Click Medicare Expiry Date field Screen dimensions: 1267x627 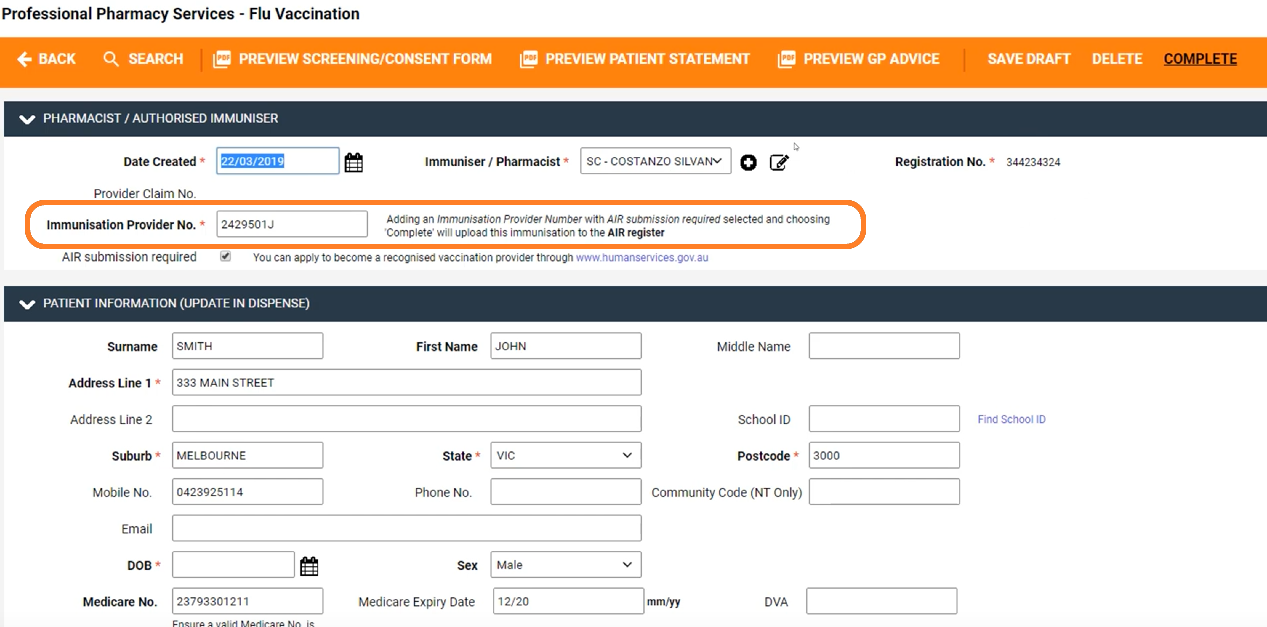(x=568, y=601)
